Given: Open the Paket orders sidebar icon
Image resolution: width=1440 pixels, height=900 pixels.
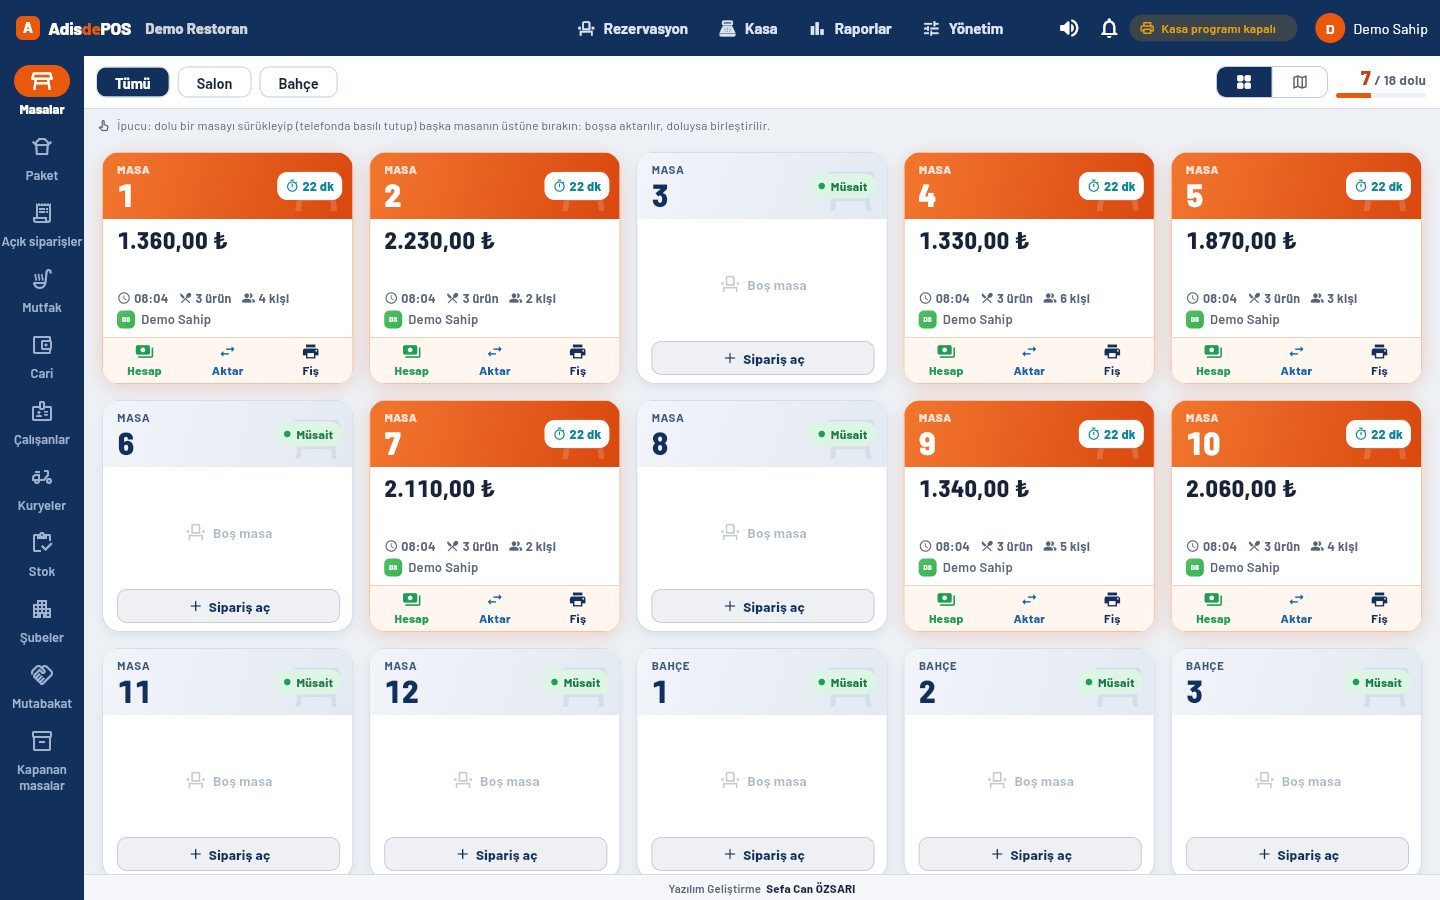Looking at the screenshot, I should click(x=42, y=159).
